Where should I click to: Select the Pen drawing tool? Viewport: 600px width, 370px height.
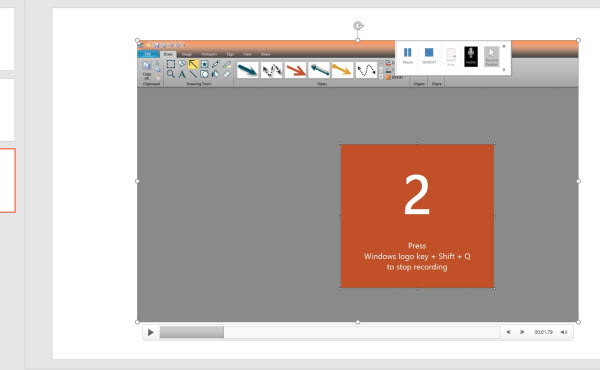click(x=216, y=64)
